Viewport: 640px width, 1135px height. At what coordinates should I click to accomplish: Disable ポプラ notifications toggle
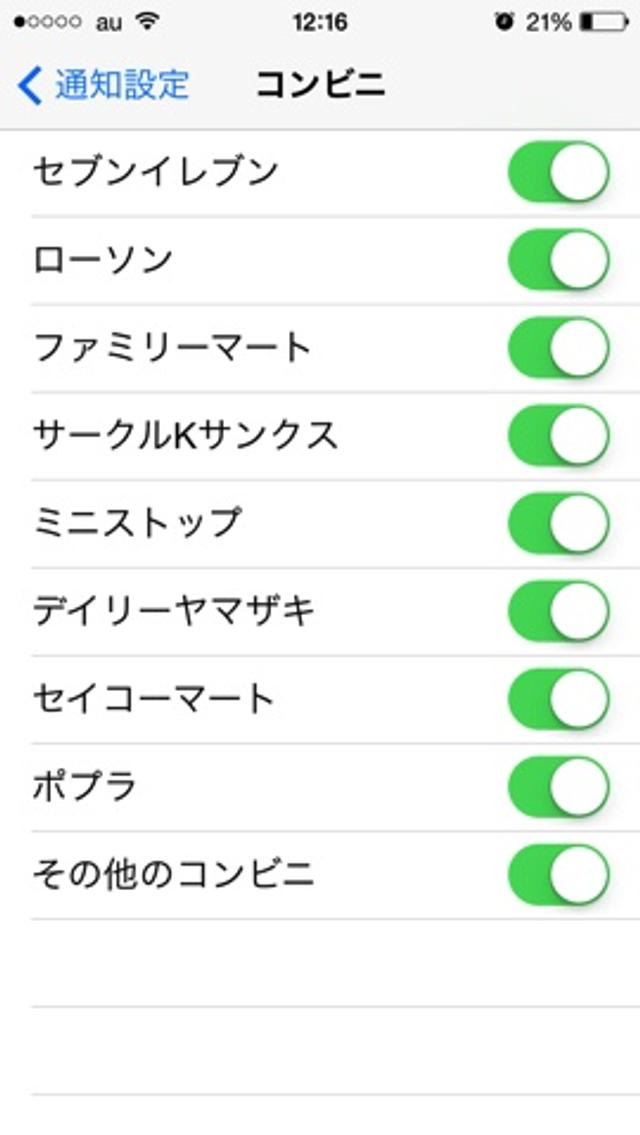tap(558, 787)
